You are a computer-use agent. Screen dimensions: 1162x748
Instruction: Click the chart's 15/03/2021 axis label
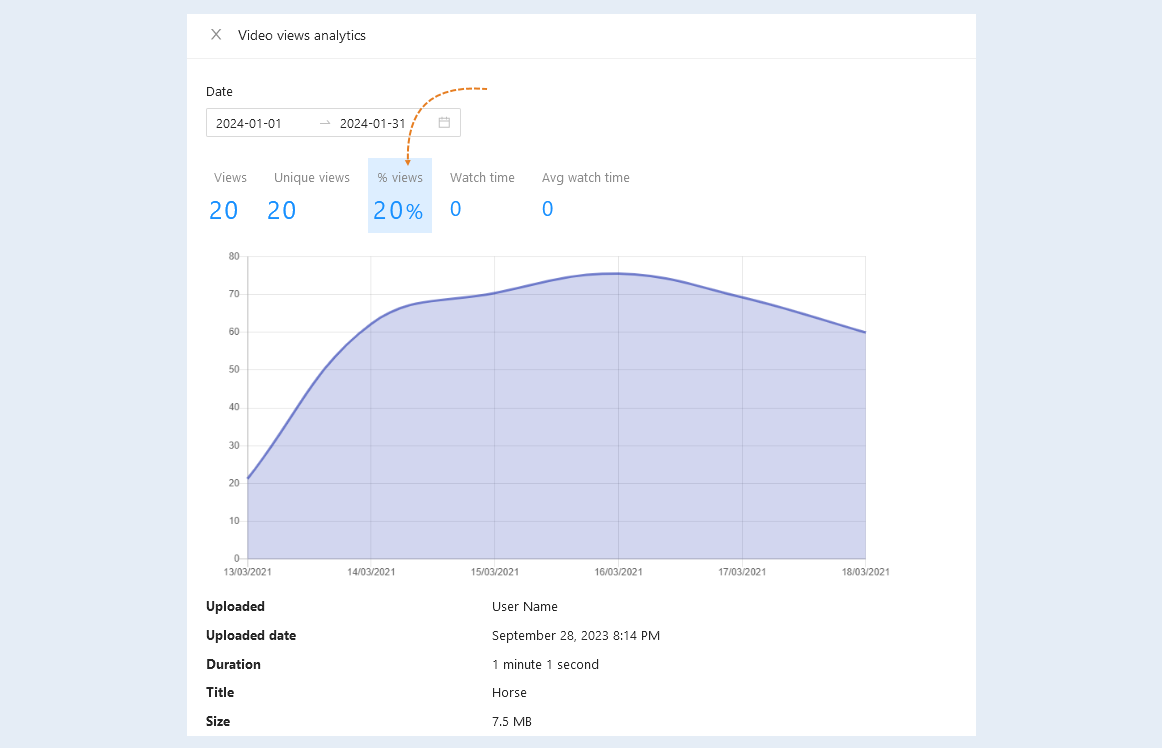(x=495, y=572)
